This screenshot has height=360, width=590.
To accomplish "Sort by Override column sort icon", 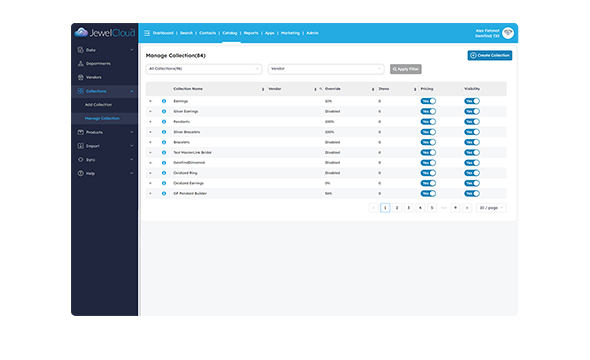I will [373, 89].
